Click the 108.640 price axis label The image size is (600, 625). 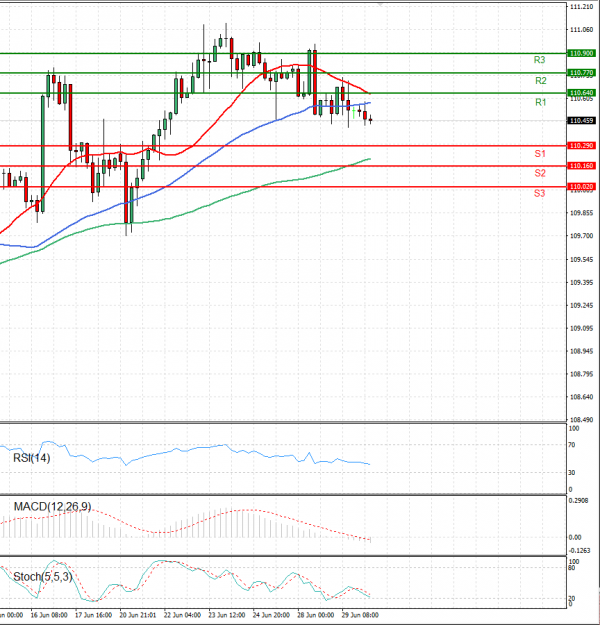(x=581, y=397)
